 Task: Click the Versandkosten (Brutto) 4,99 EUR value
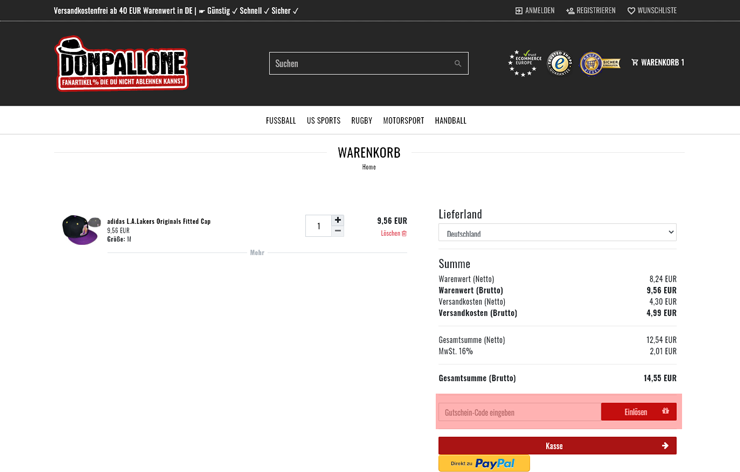661,313
